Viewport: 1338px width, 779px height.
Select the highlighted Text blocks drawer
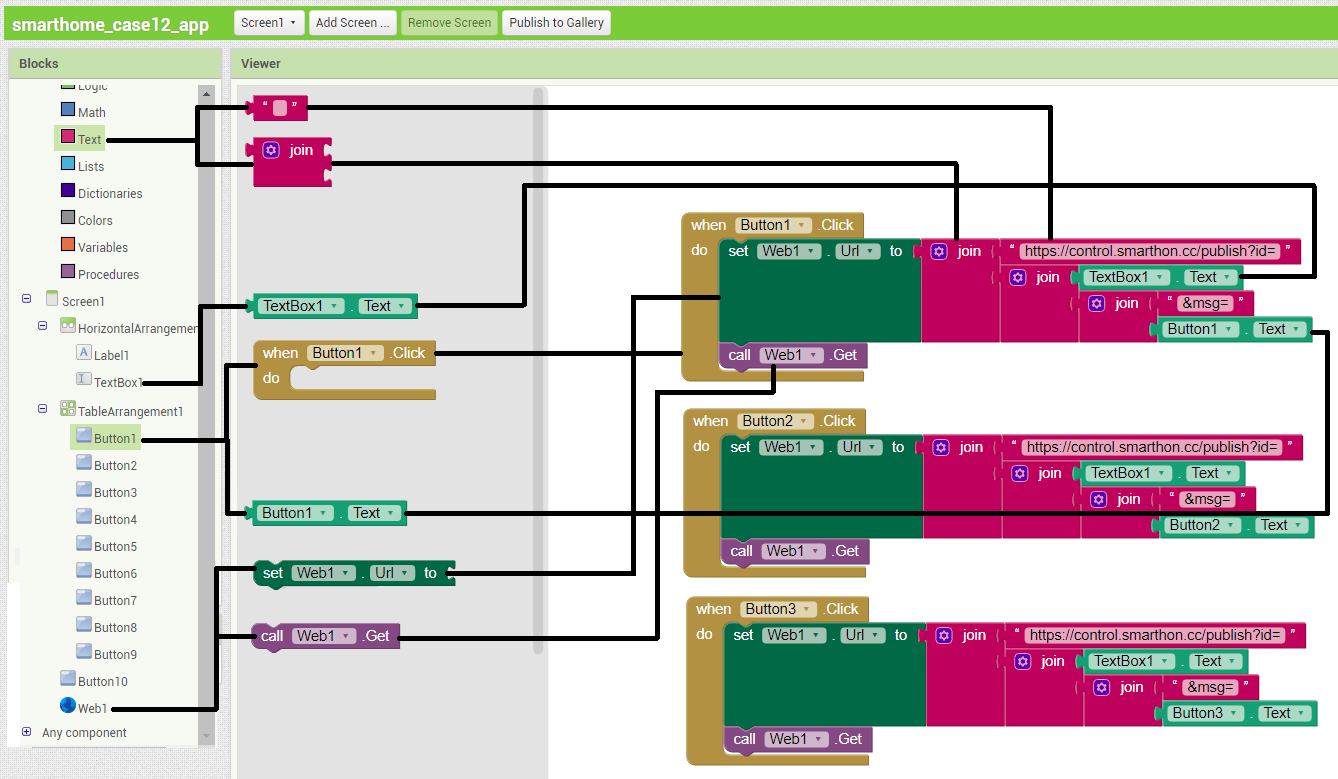[x=80, y=139]
